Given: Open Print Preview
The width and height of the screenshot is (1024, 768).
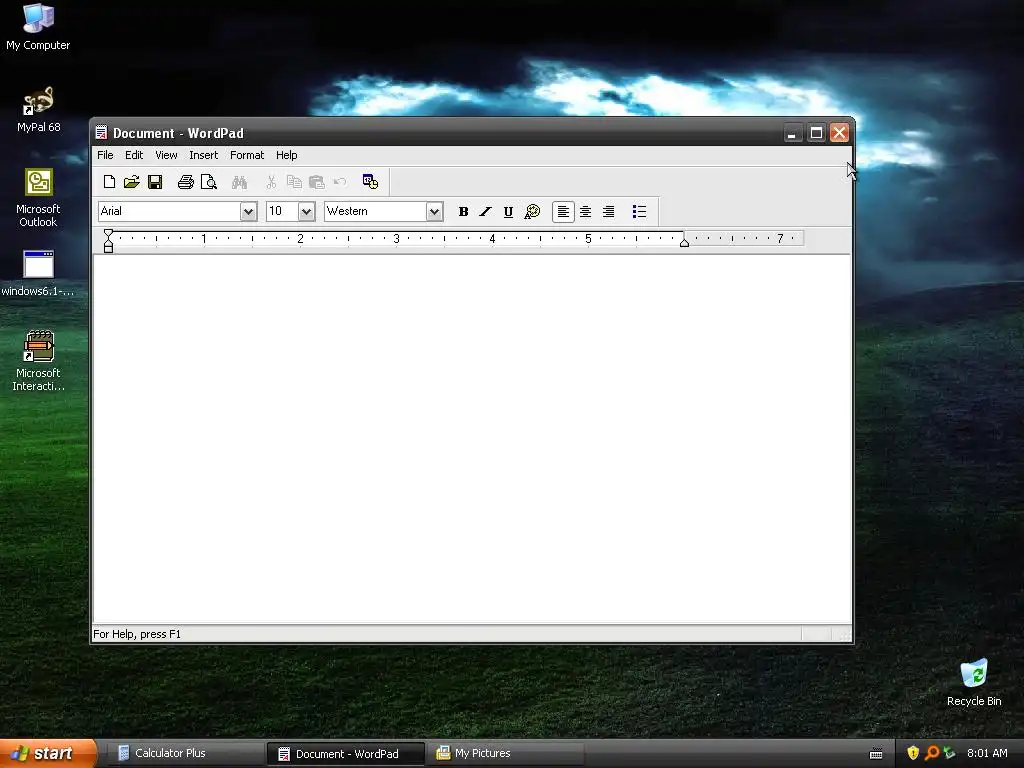Looking at the screenshot, I should 208,182.
